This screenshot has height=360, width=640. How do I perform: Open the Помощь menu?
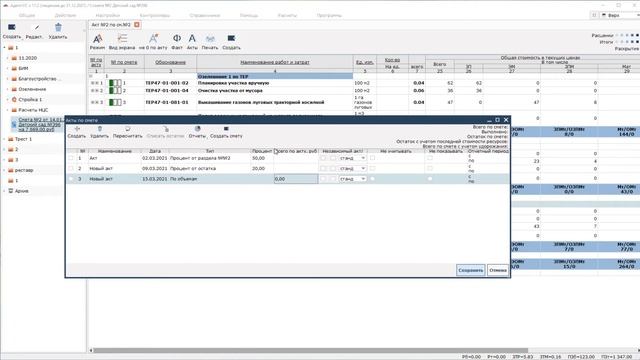(x=249, y=16)
